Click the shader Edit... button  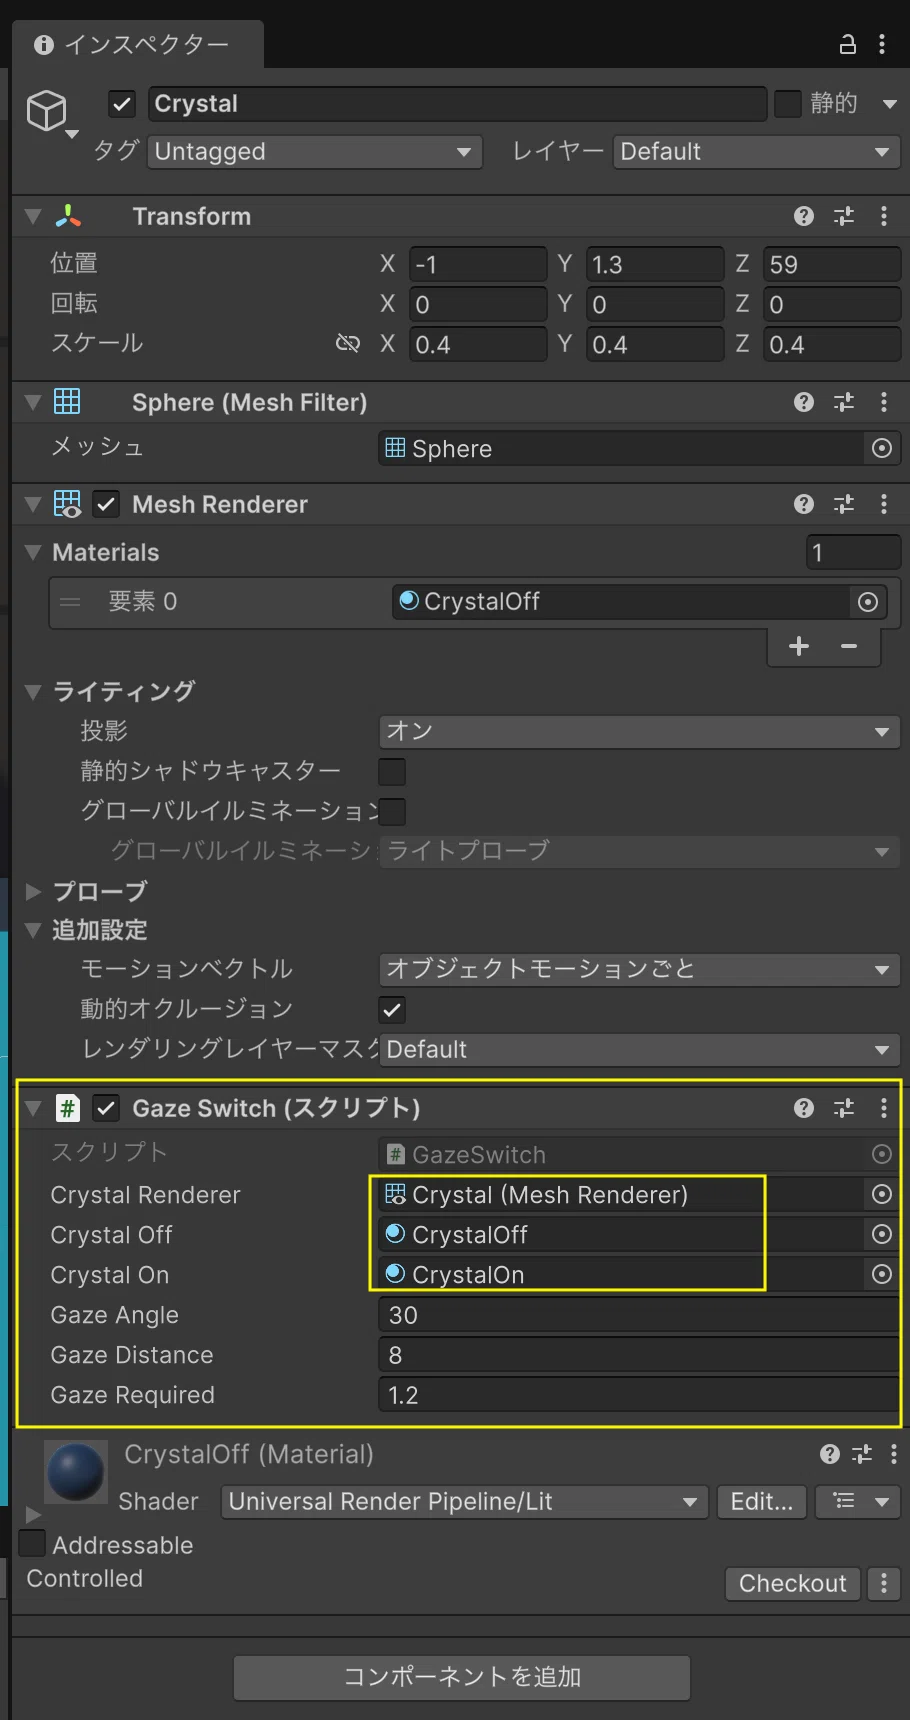click(762, 1501)
